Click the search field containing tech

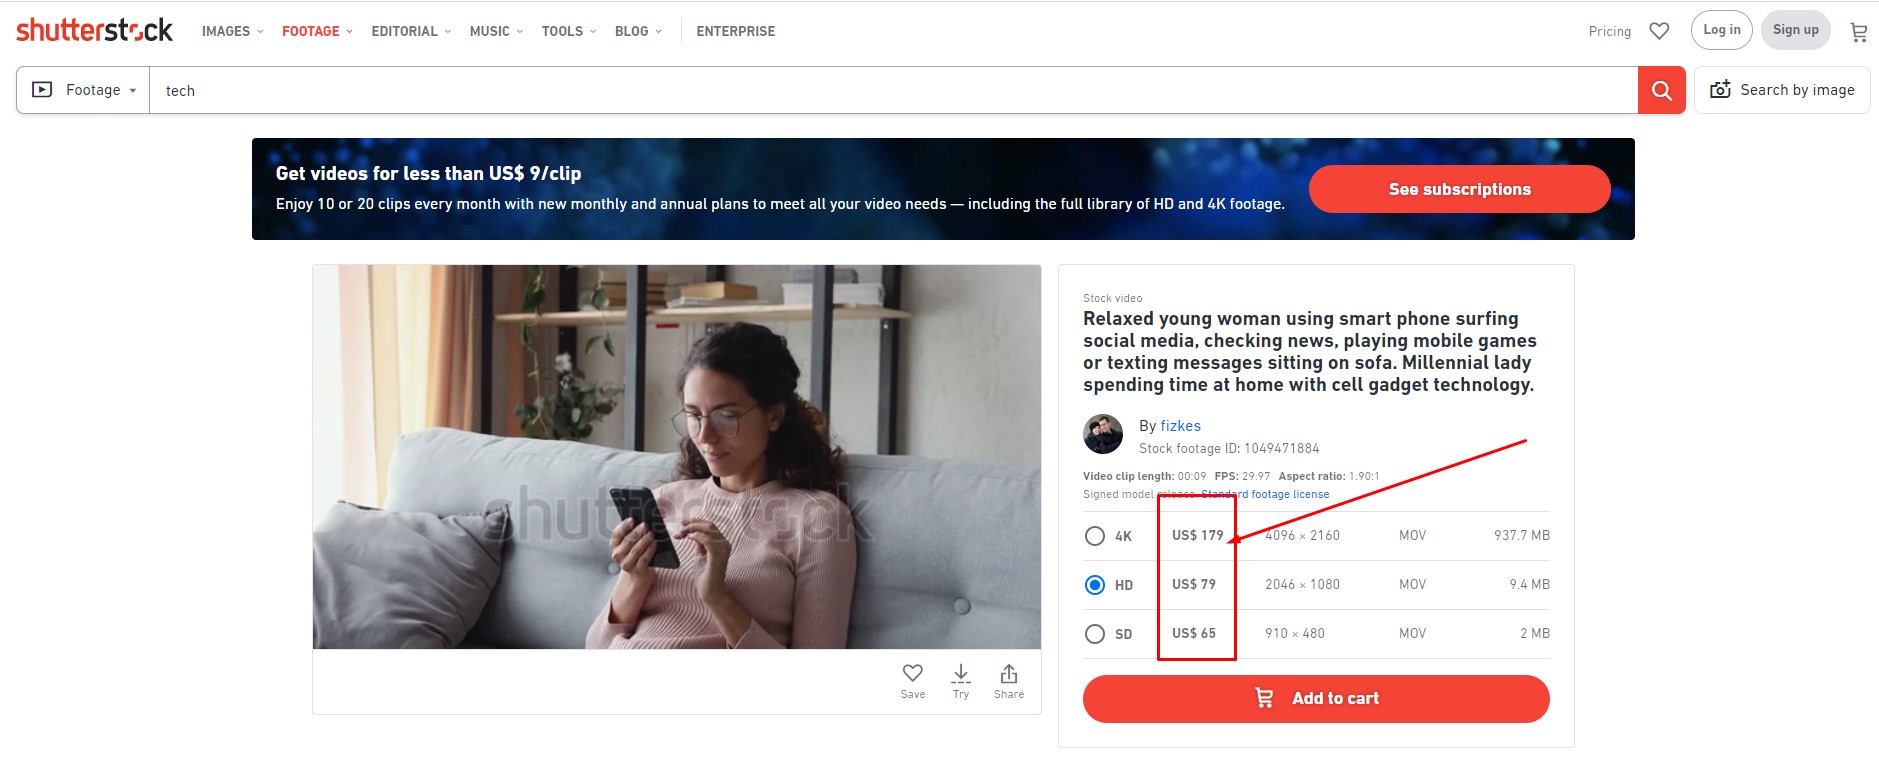(893, 90)
